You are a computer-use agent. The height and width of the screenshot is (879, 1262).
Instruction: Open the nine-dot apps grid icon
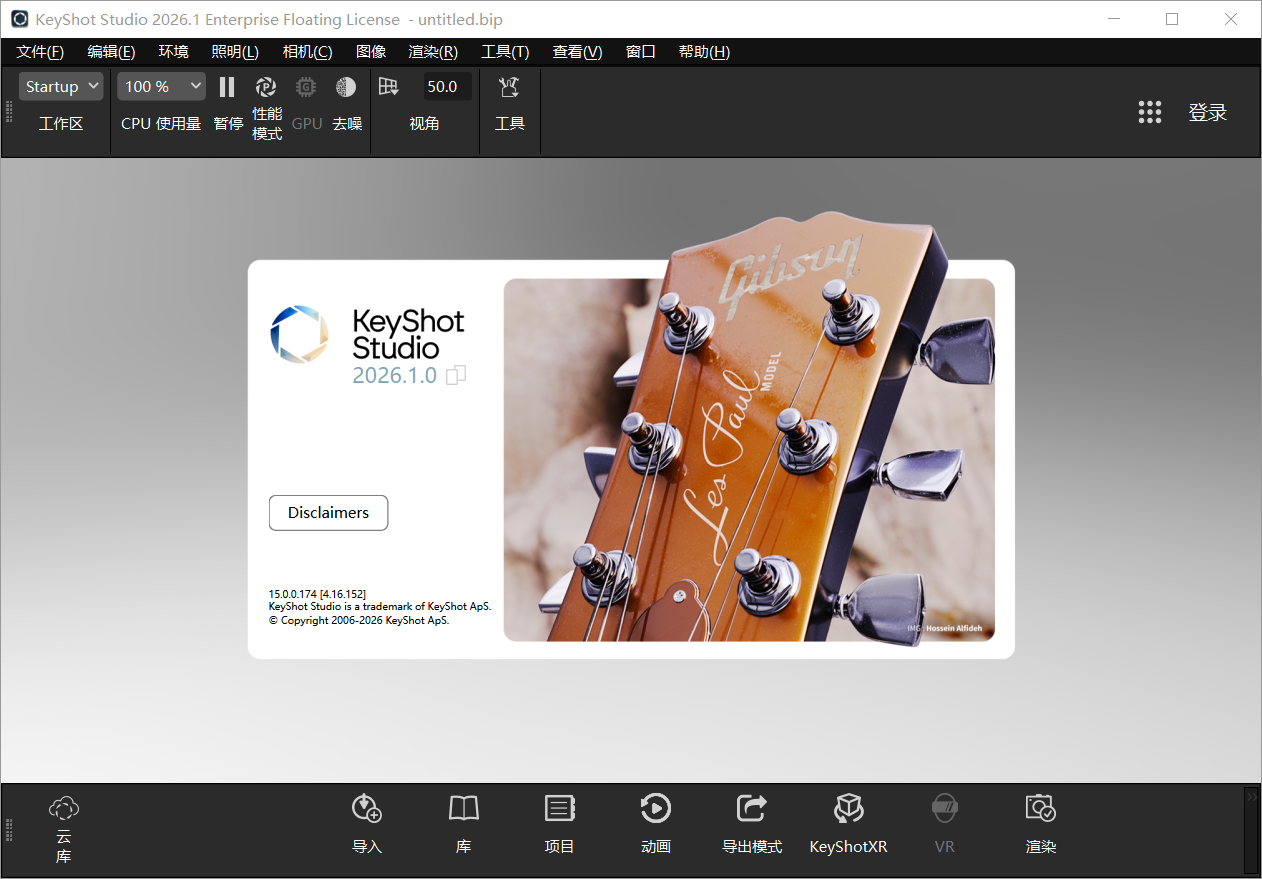[1150, 112]
